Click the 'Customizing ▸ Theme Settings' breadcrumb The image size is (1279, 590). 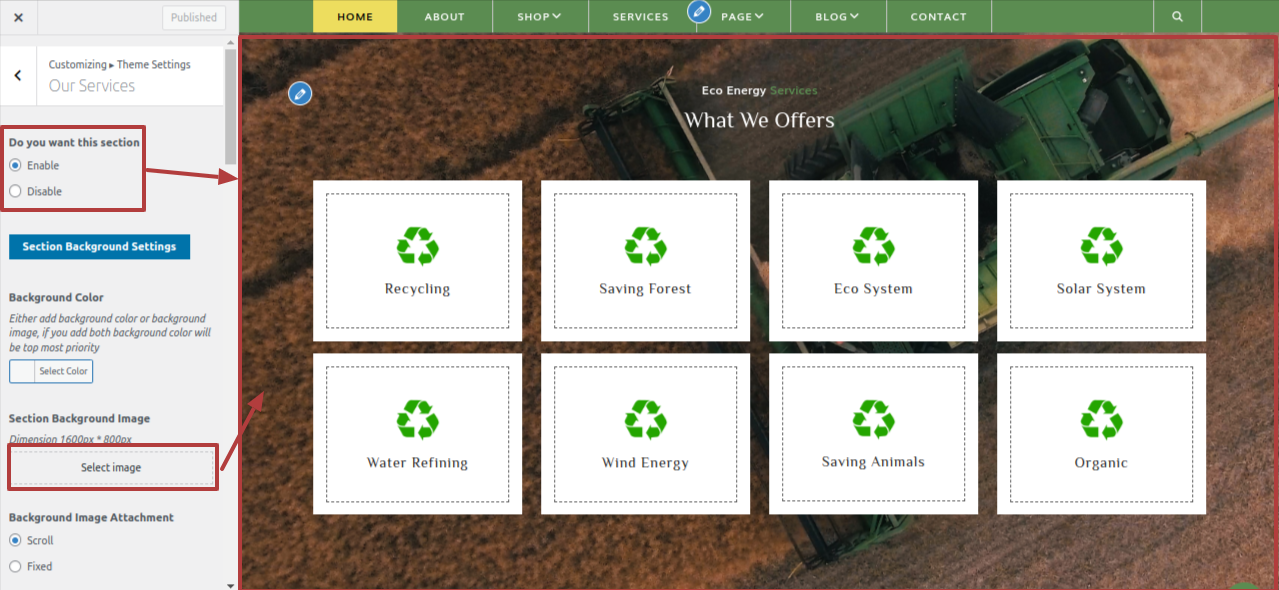pos(119,64)
